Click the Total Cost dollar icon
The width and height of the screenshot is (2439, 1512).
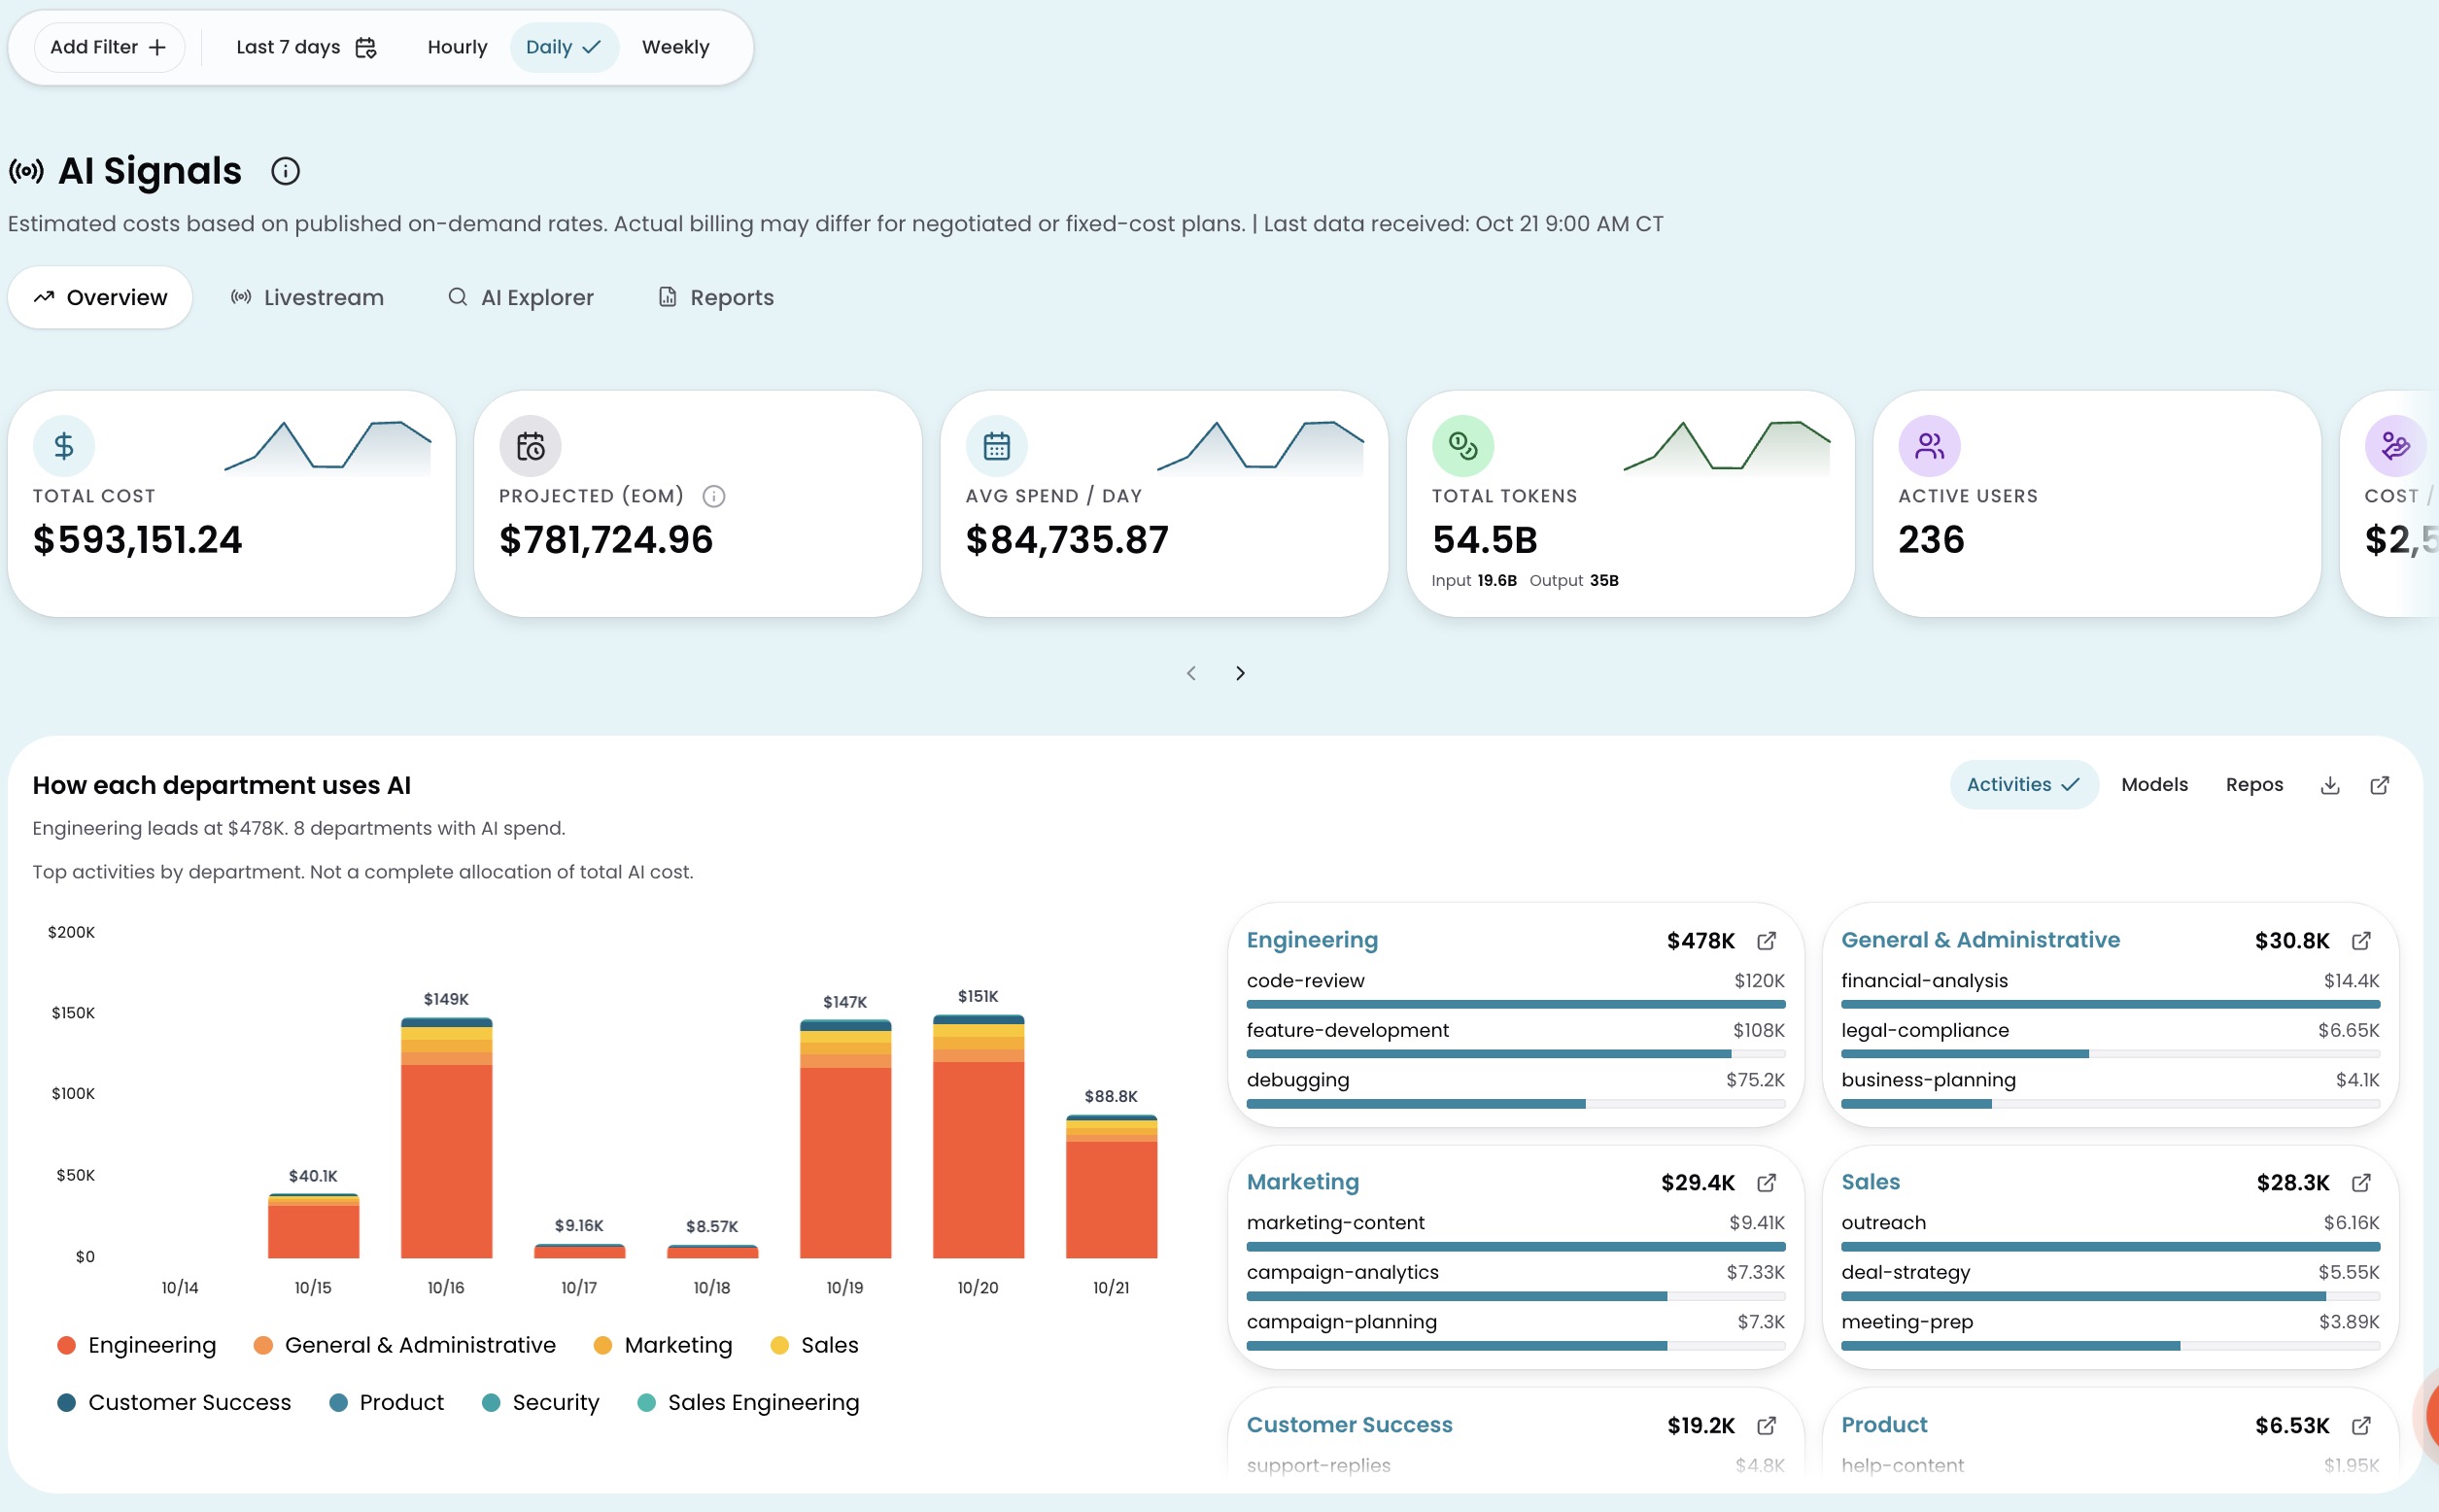pos(64,446)
